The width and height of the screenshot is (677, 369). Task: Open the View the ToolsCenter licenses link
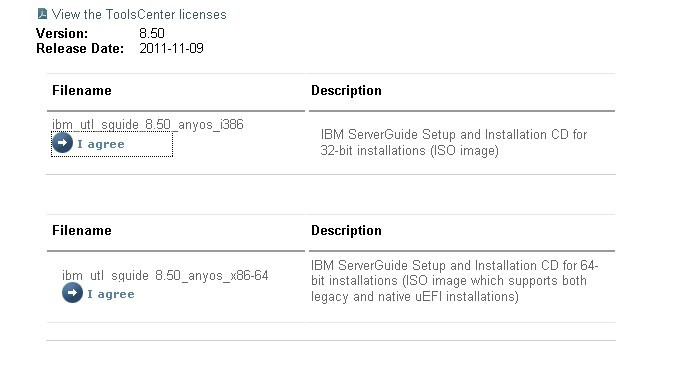pyautogui.click(x=139, y=14)
